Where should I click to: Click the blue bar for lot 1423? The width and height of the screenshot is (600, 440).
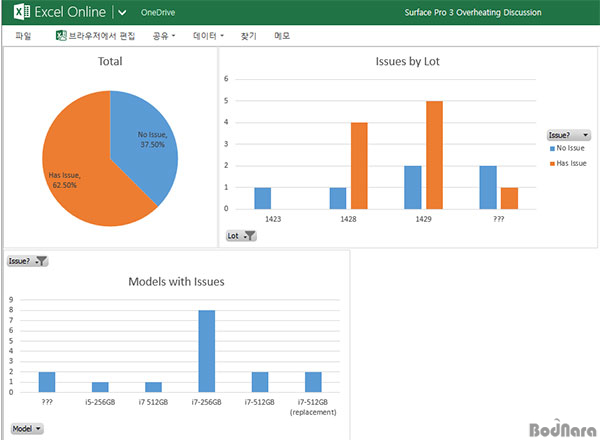pos(262,198)
